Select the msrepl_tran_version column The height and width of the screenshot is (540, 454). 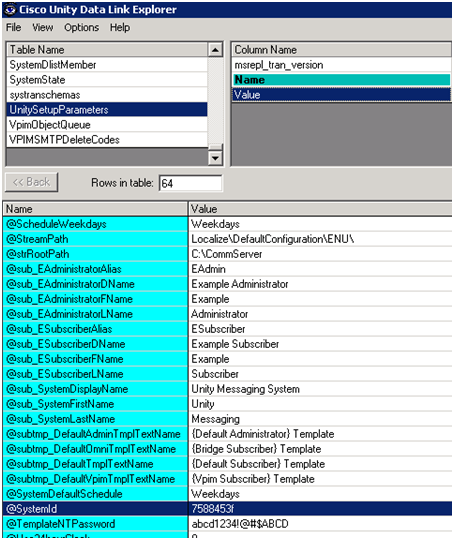341,65
